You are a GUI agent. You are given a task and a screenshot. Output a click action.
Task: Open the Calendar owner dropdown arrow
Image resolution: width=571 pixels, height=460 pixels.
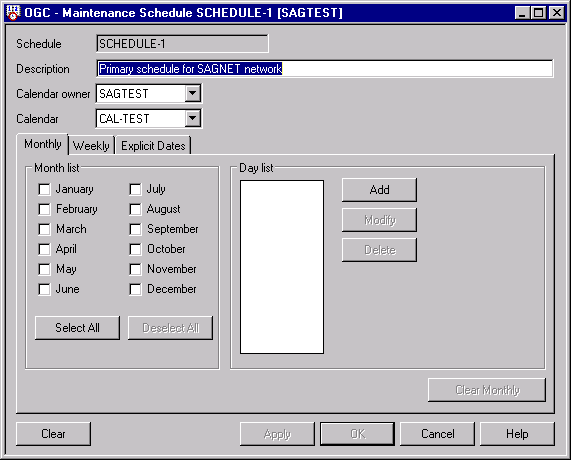193,94
